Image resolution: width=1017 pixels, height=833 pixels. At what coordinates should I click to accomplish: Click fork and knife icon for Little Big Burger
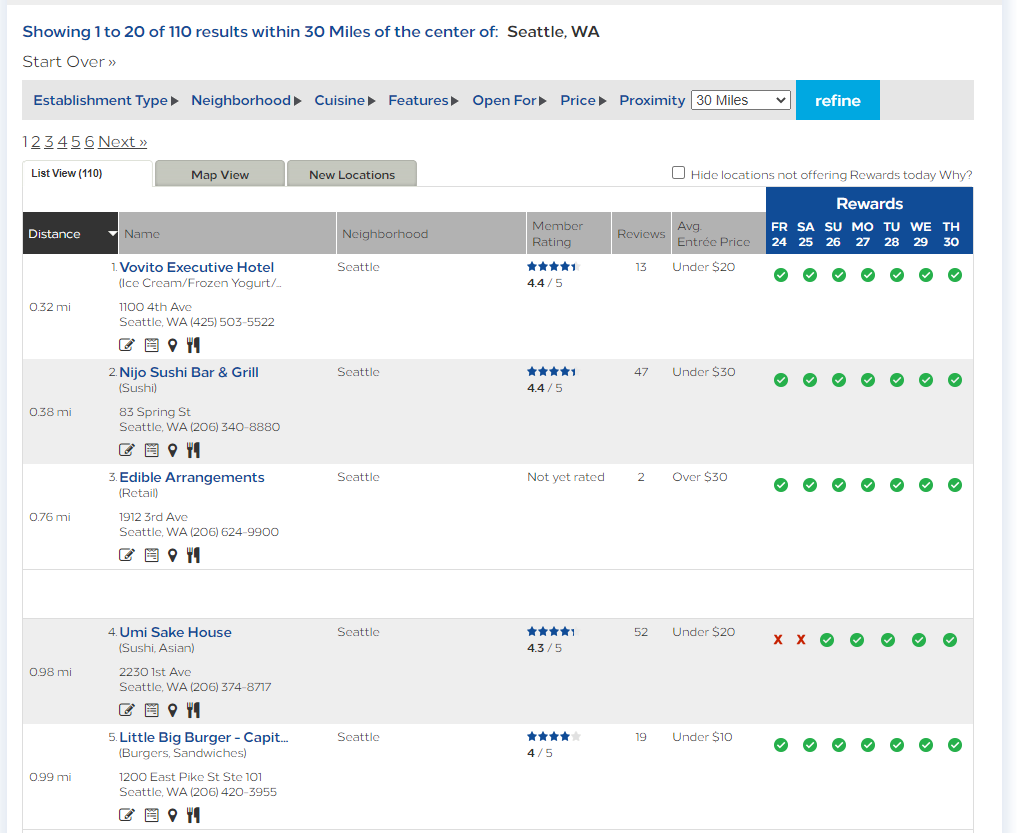[193, 815]
